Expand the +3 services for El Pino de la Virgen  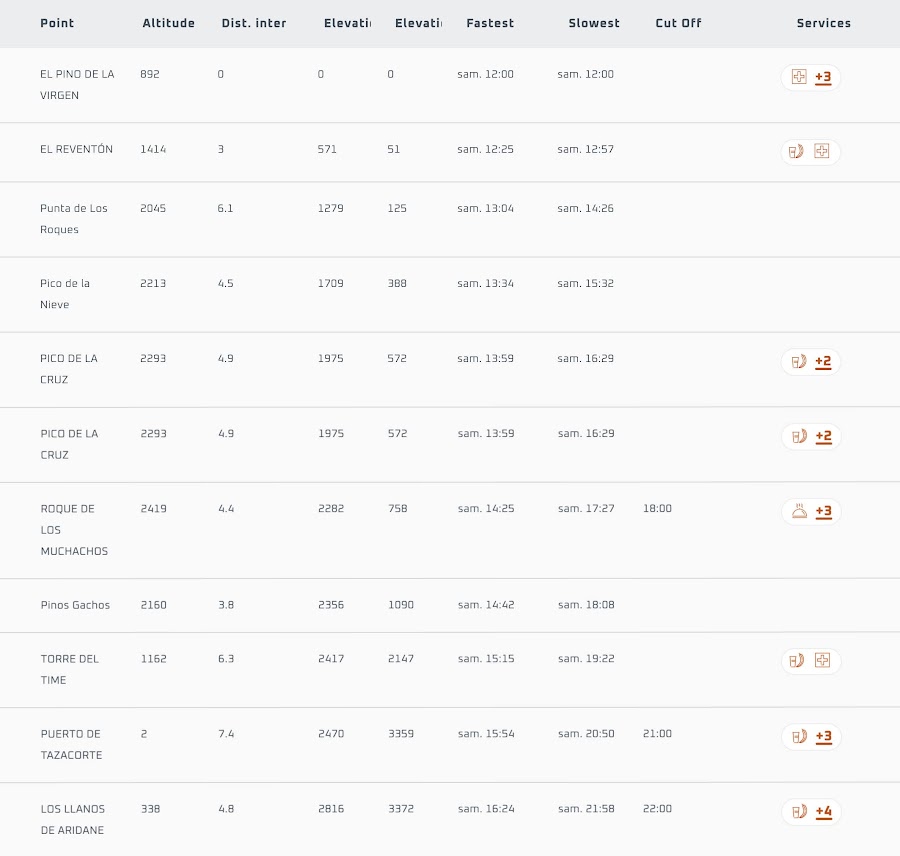823,77
